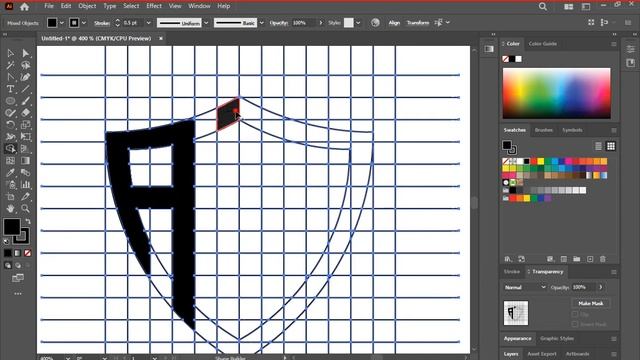Select the Type tool
Screen dimensions: 640x360
coord(11,89)
